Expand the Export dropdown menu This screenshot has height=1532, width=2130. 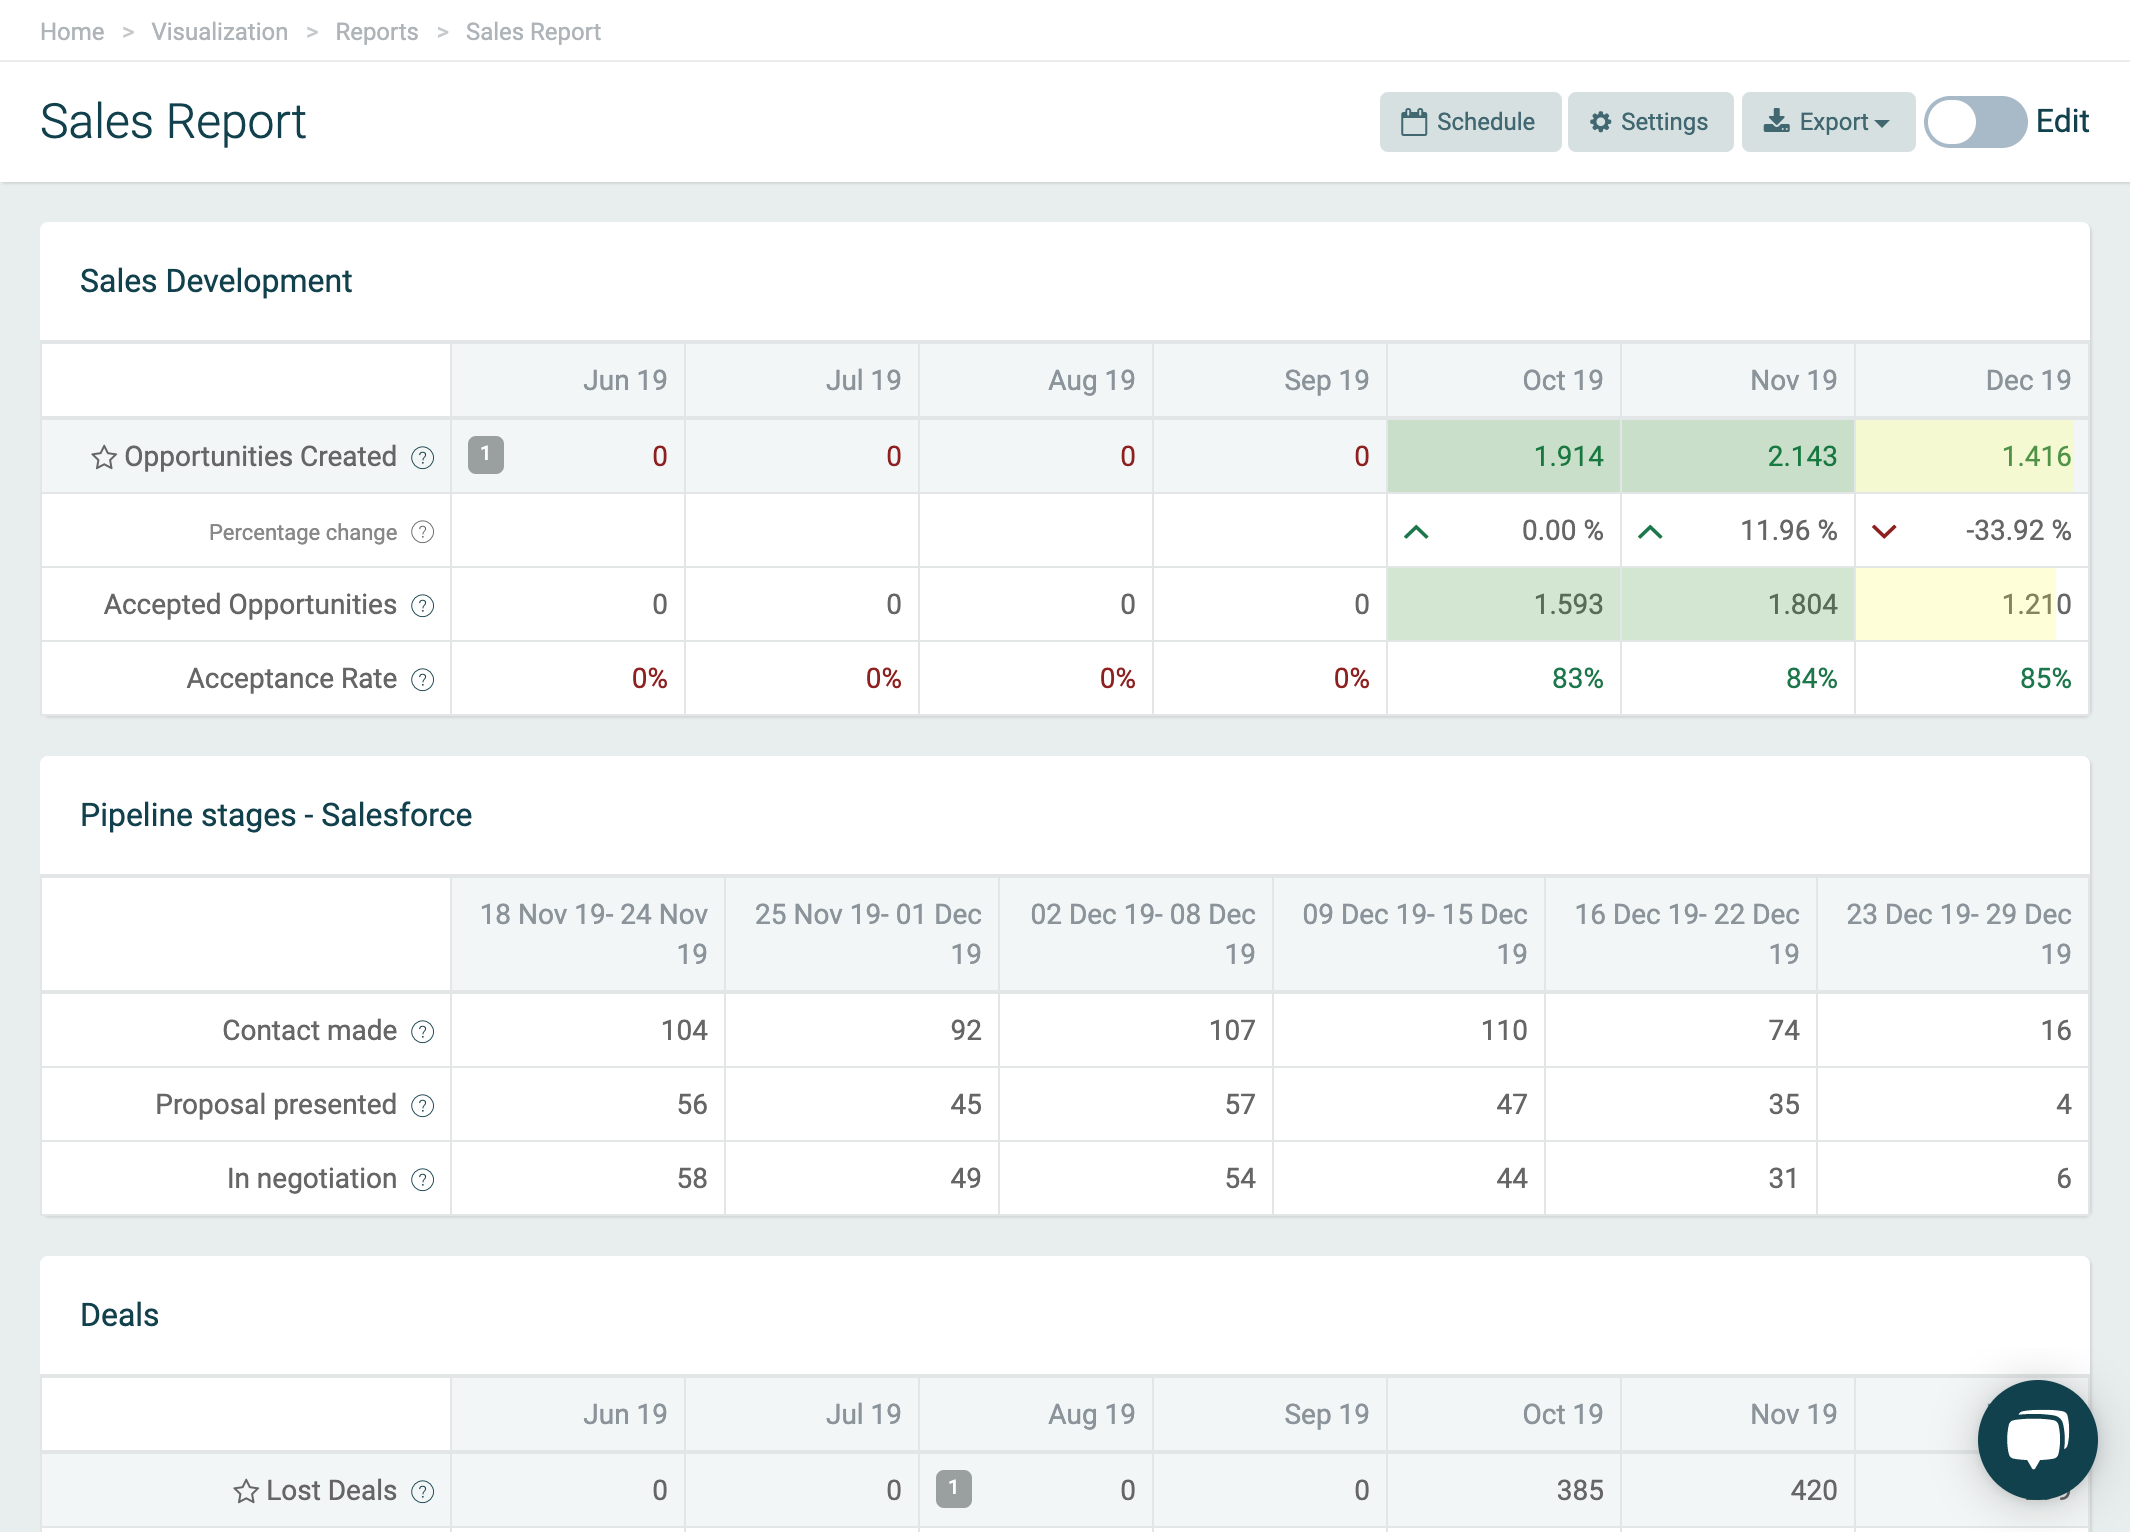click(x=1828, y=122)
